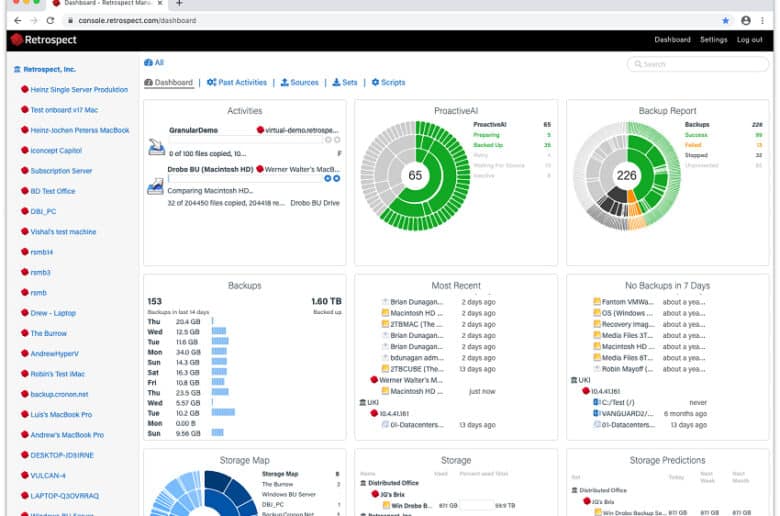Open backup.cronon.net server
Viewport: 780px width, 516px height.
click(x=59, y=395)
